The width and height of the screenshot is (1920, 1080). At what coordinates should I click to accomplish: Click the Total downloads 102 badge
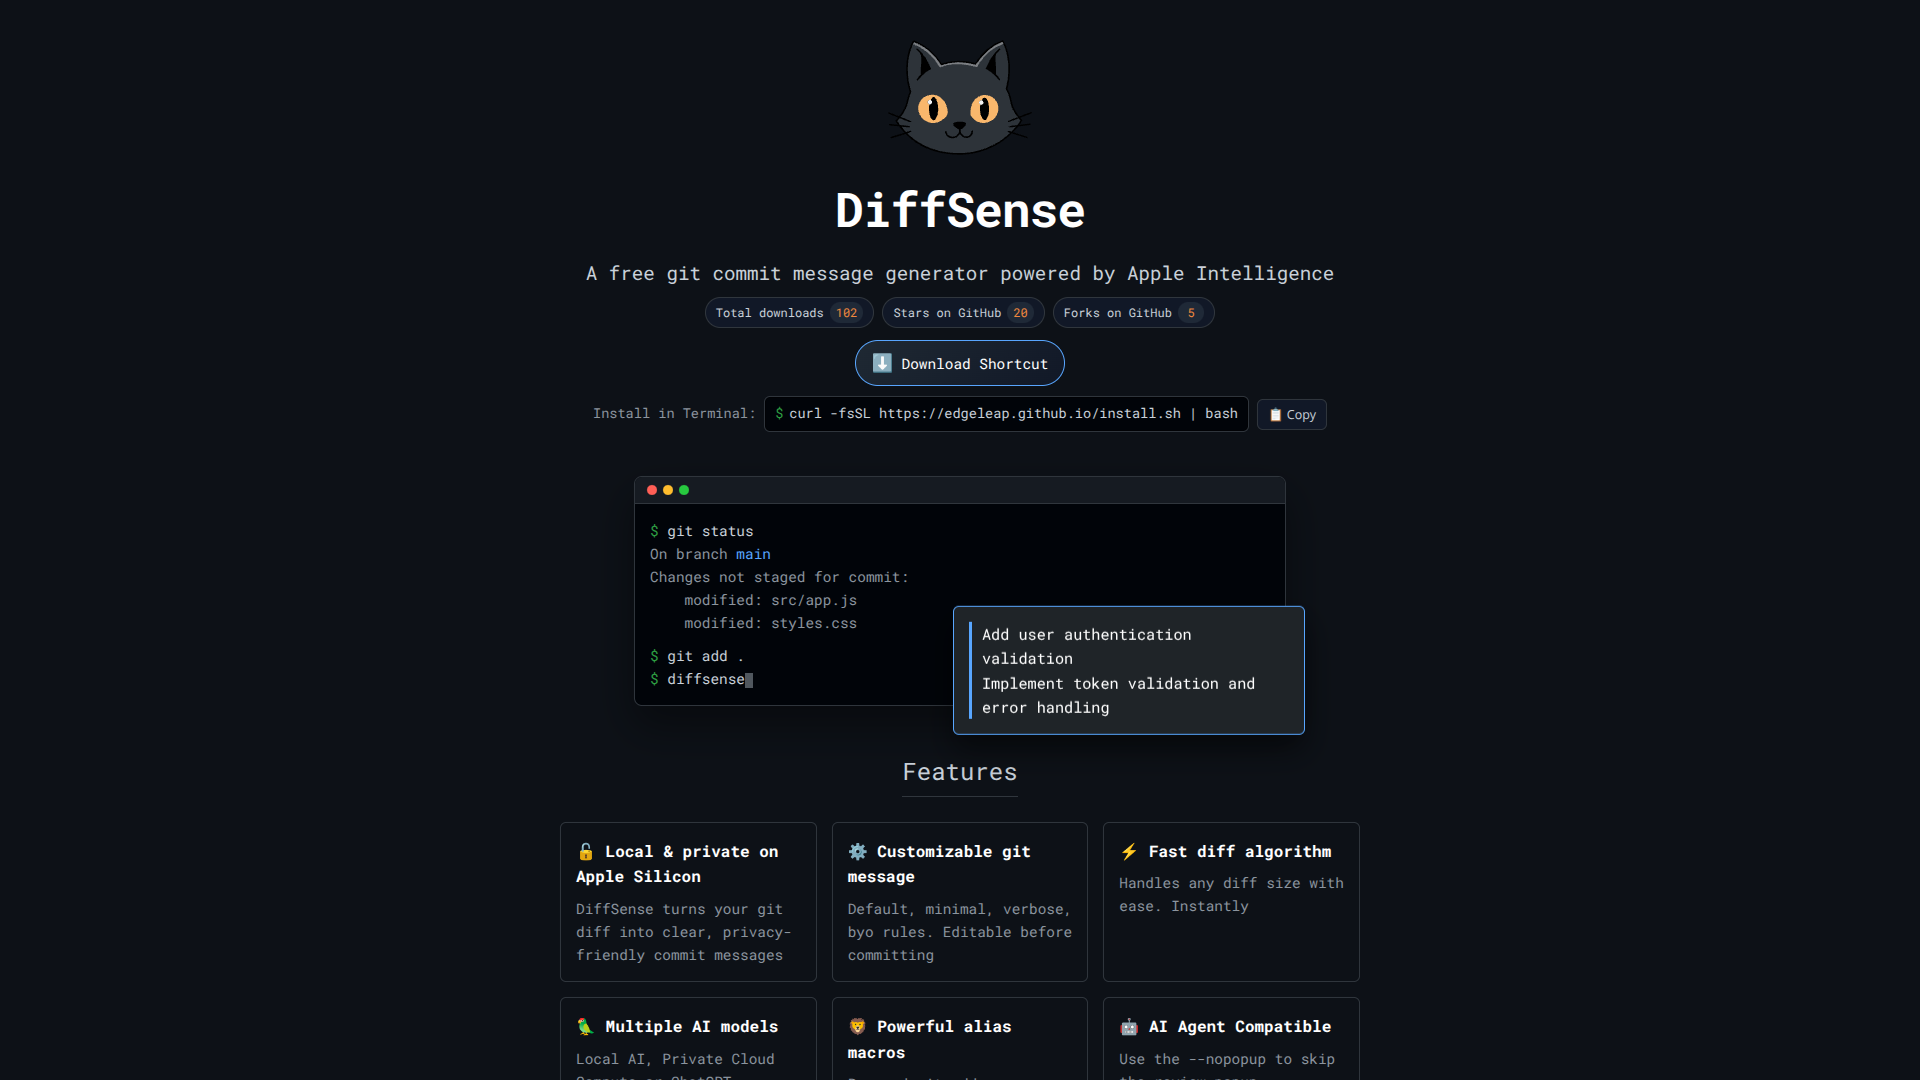(x=788, y=312)
